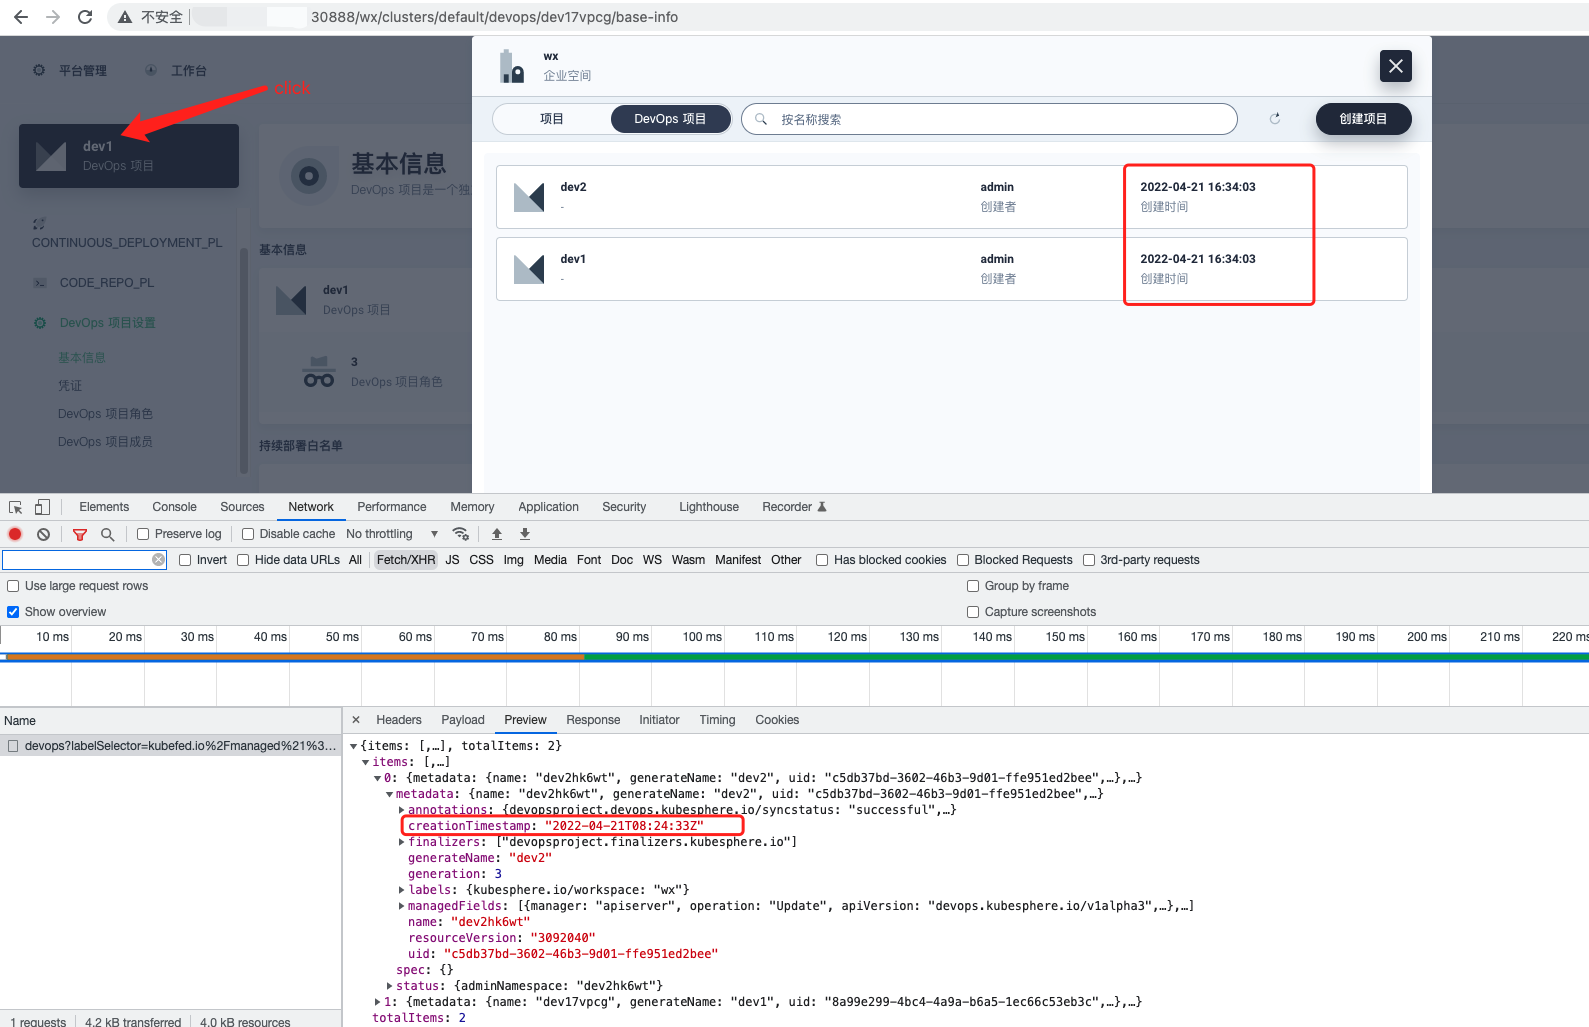
Task: Filter requests by Fetch/XHR type
Action: tap(405, 560)
